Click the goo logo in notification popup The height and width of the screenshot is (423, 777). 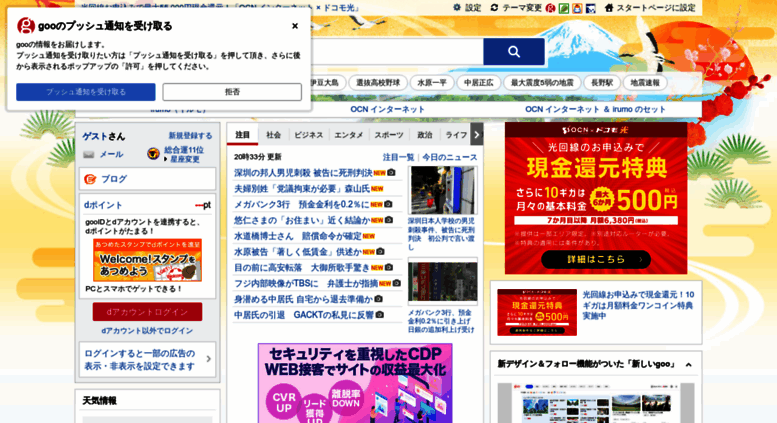click(26, 26)
